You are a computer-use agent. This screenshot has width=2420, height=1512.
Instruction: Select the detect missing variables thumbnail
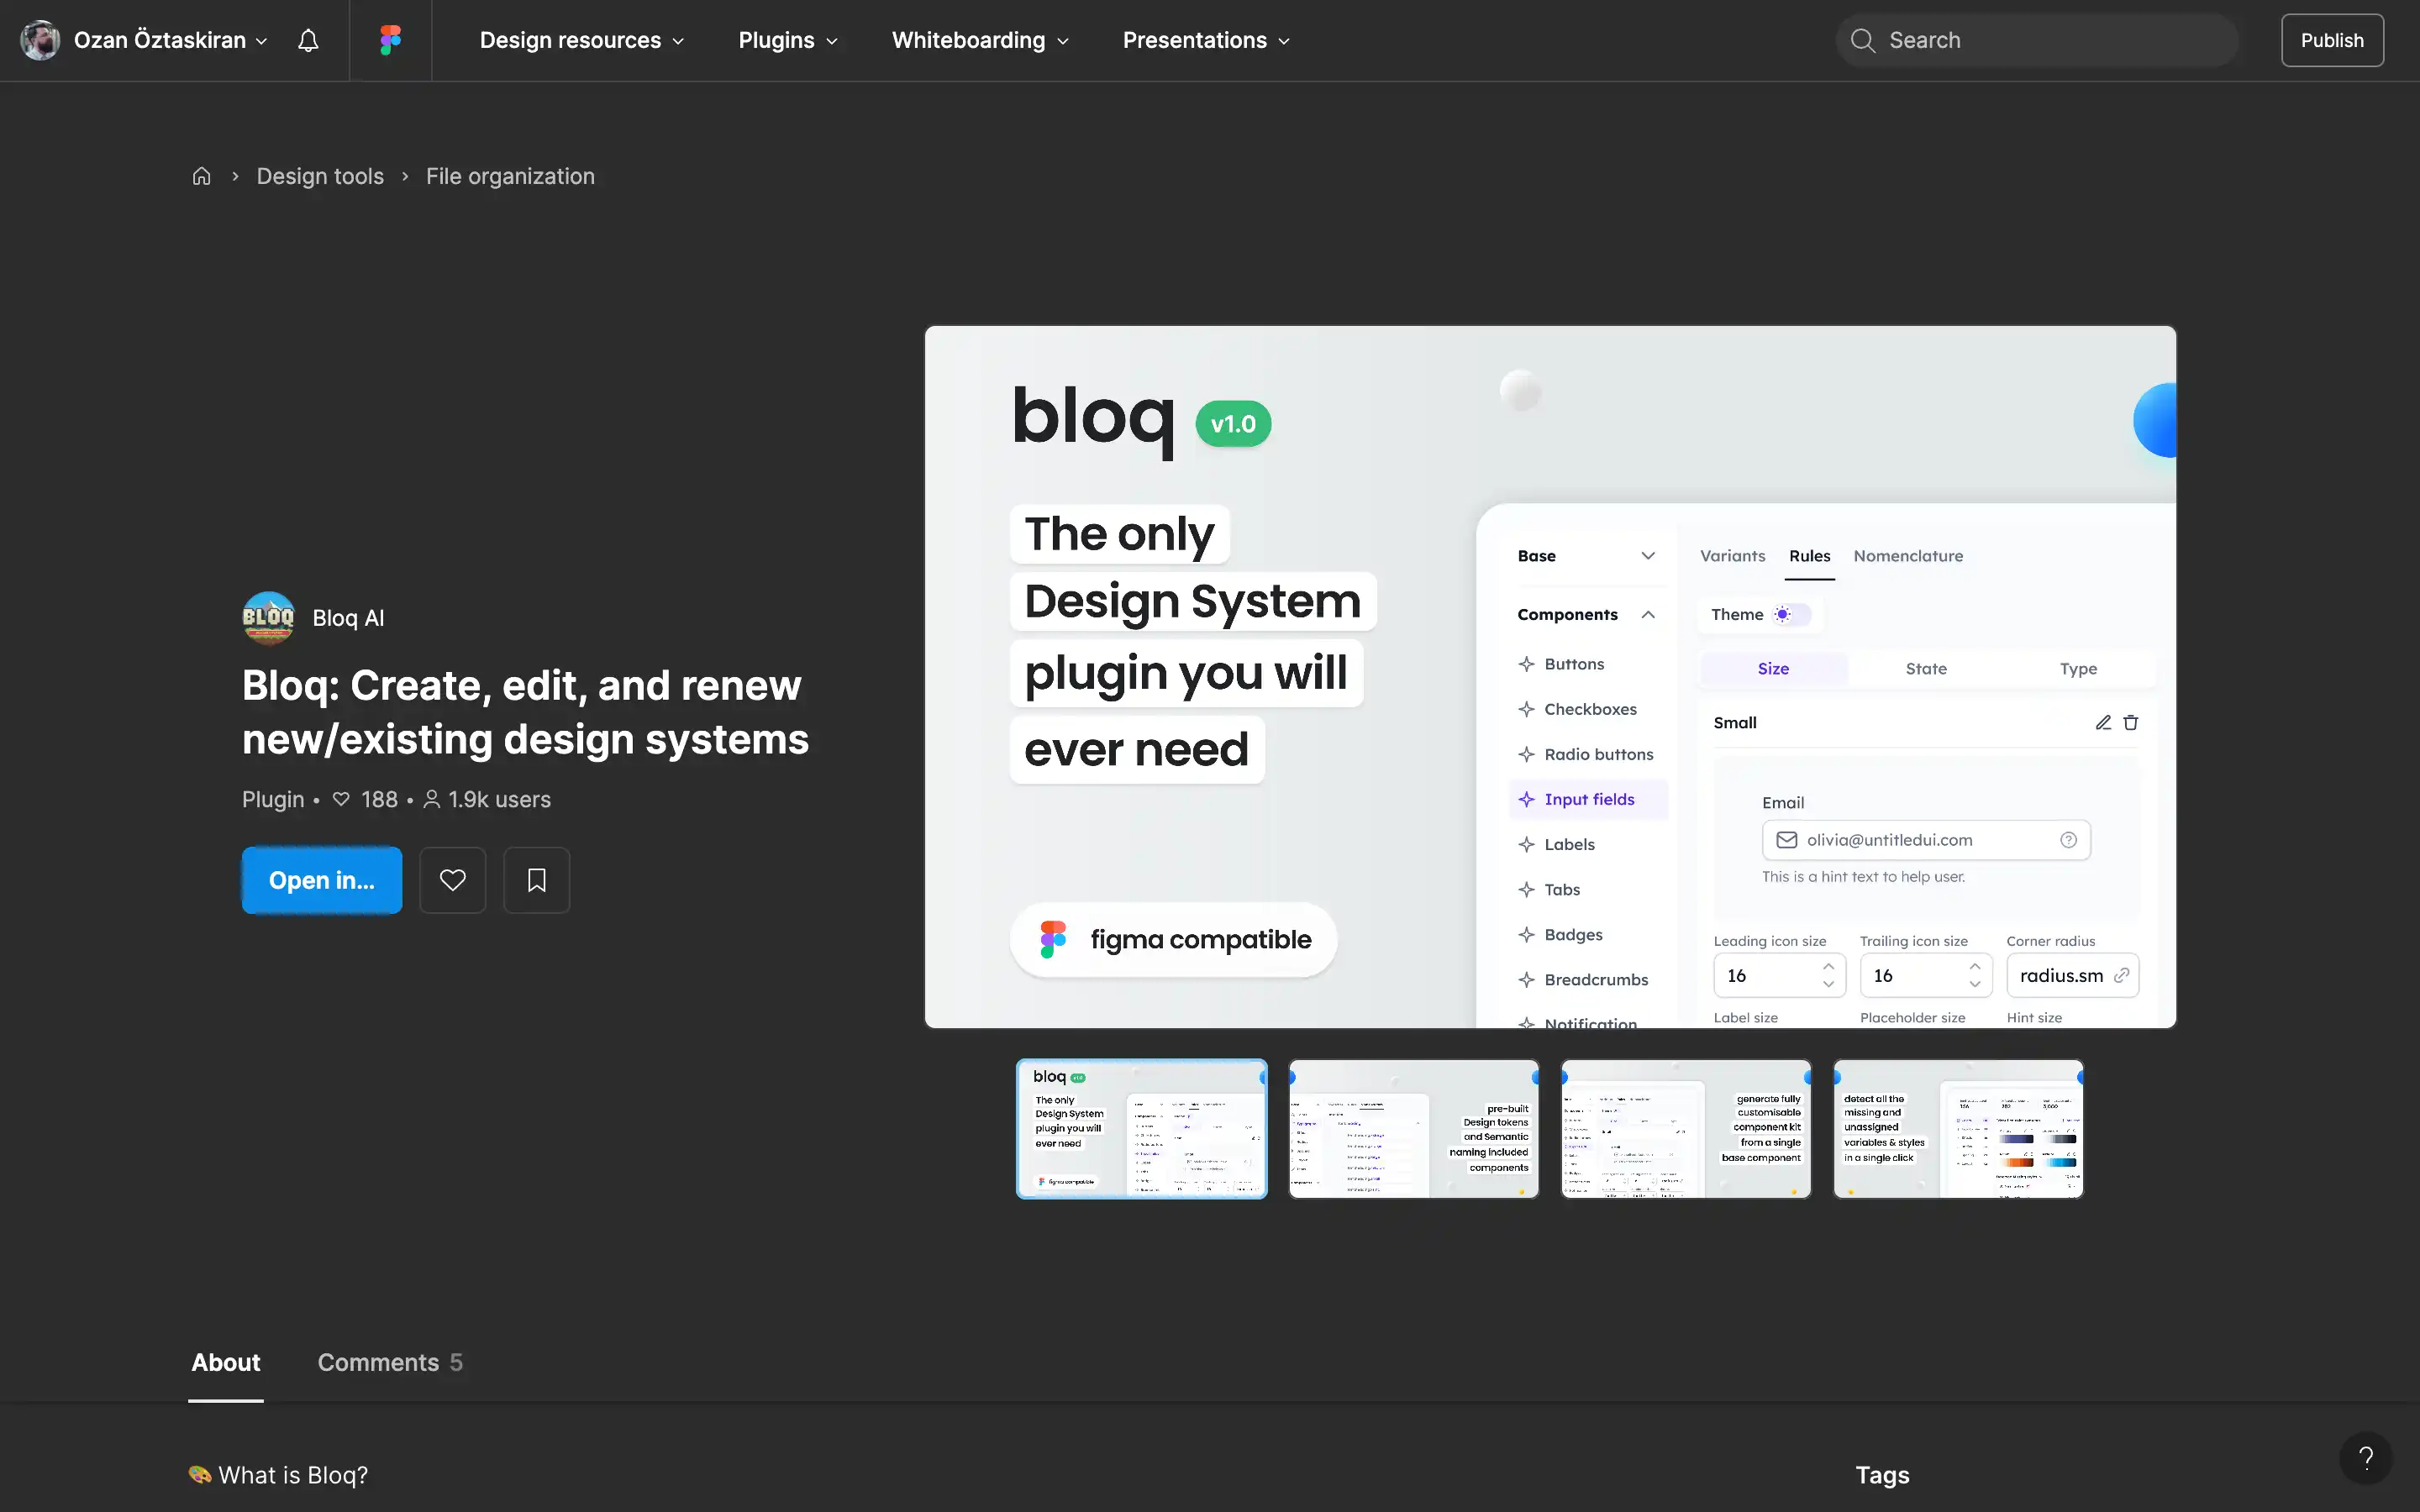coord(1958,1129)
